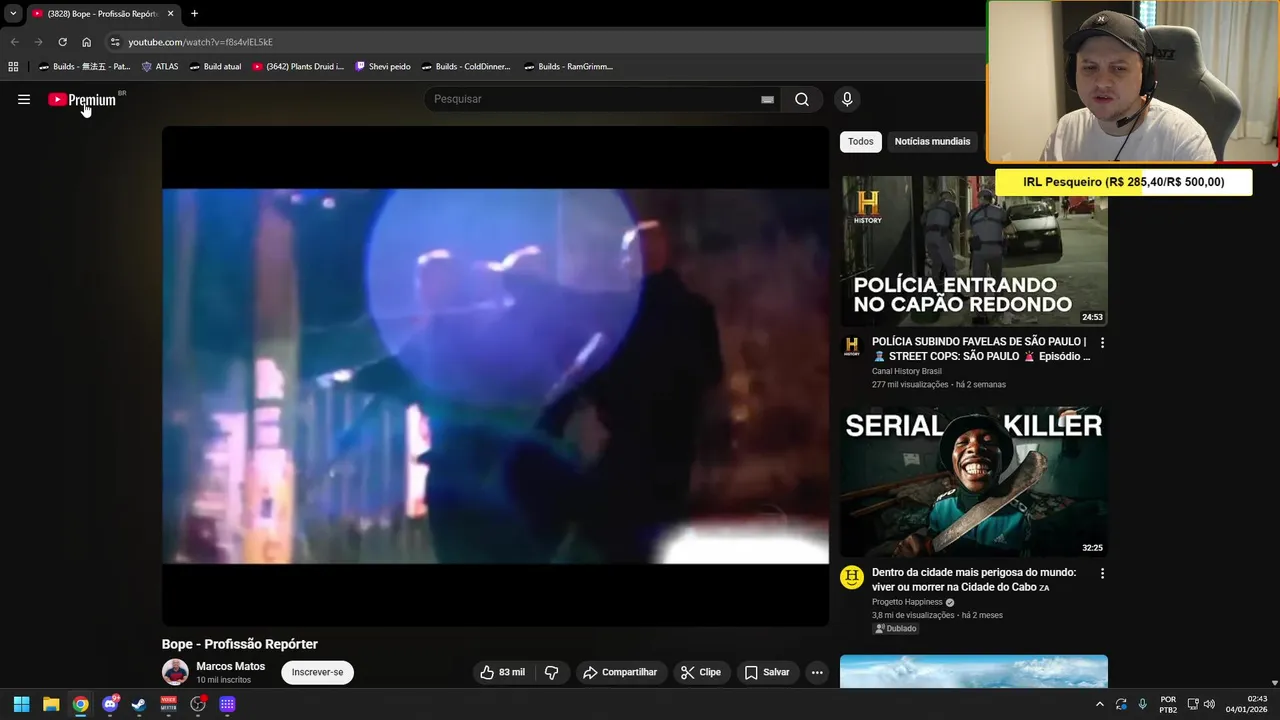Open Steam from the taskbar
Image resolution: width=1280 pixels, height=720 pixels.
[x=139, y=704]
